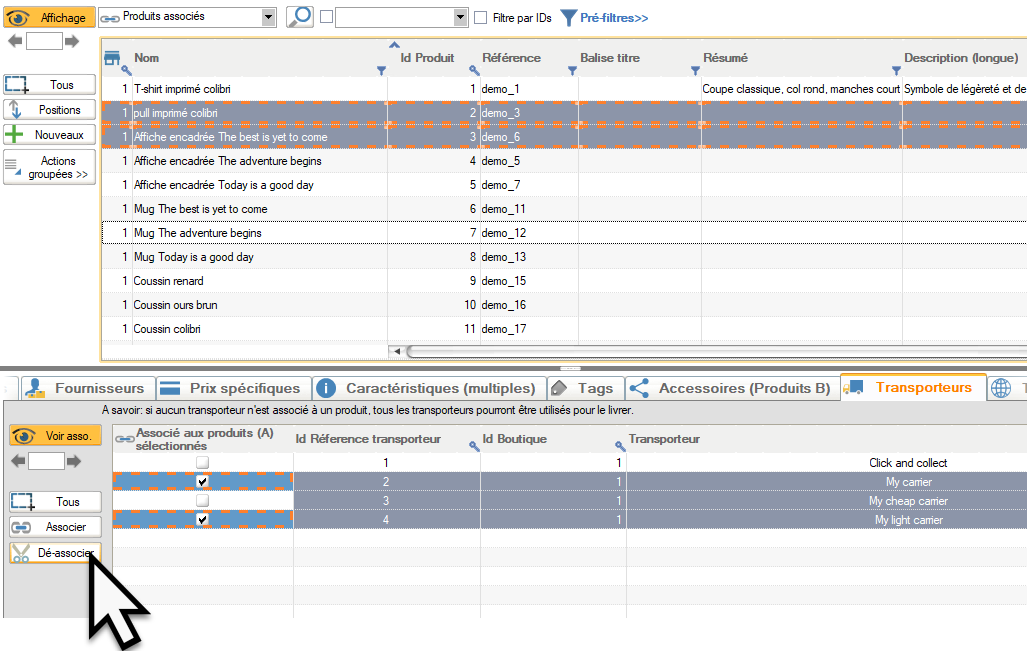Click the Pré-filtres>> link

coord(614,18)
